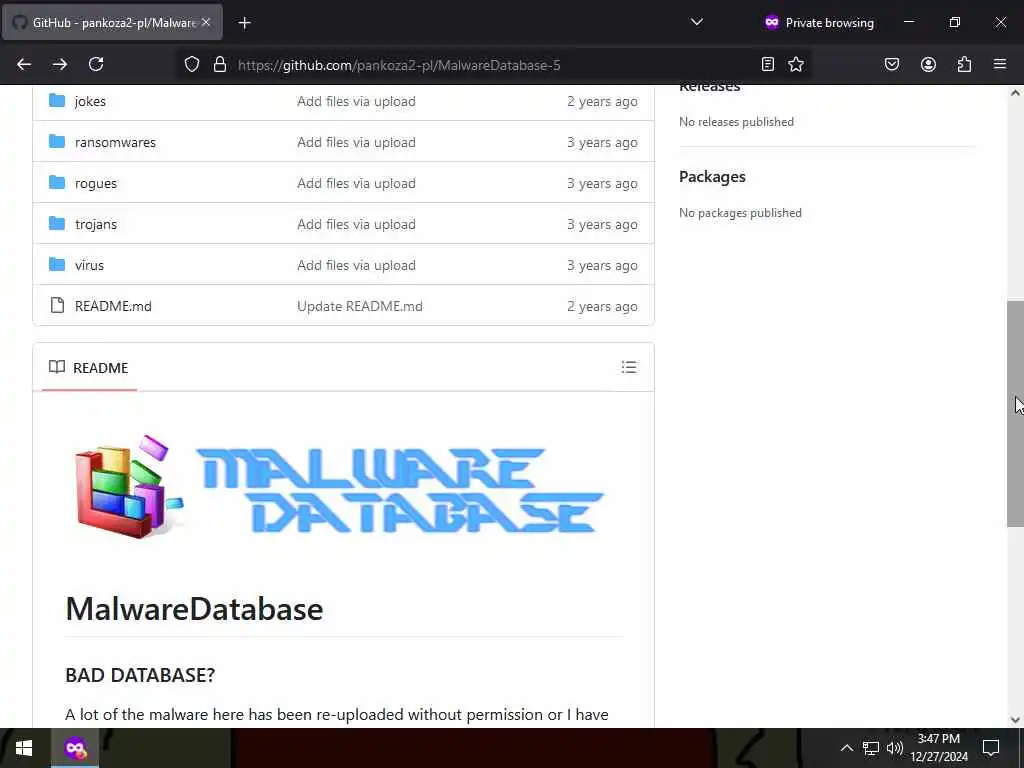Click the MalwareDatabase heading
The width and height of the screenshot is (1024, 768).
(x=194, y=609)
